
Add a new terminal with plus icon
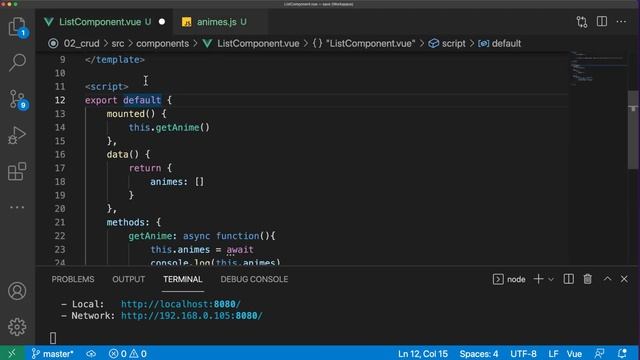(x=538, y=279)
